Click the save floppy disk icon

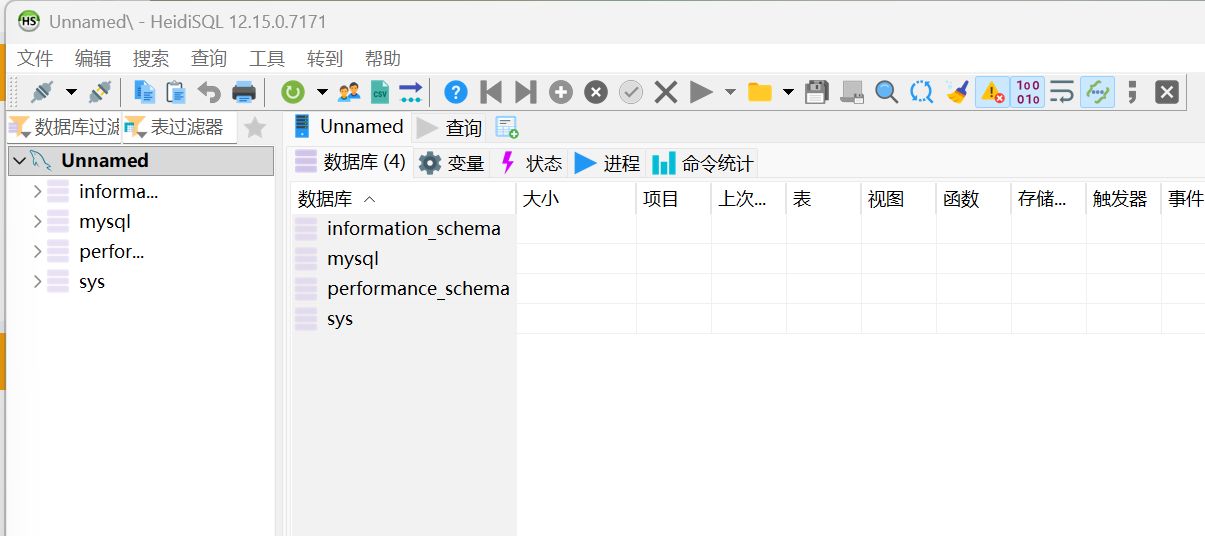[x=817, y=92]
